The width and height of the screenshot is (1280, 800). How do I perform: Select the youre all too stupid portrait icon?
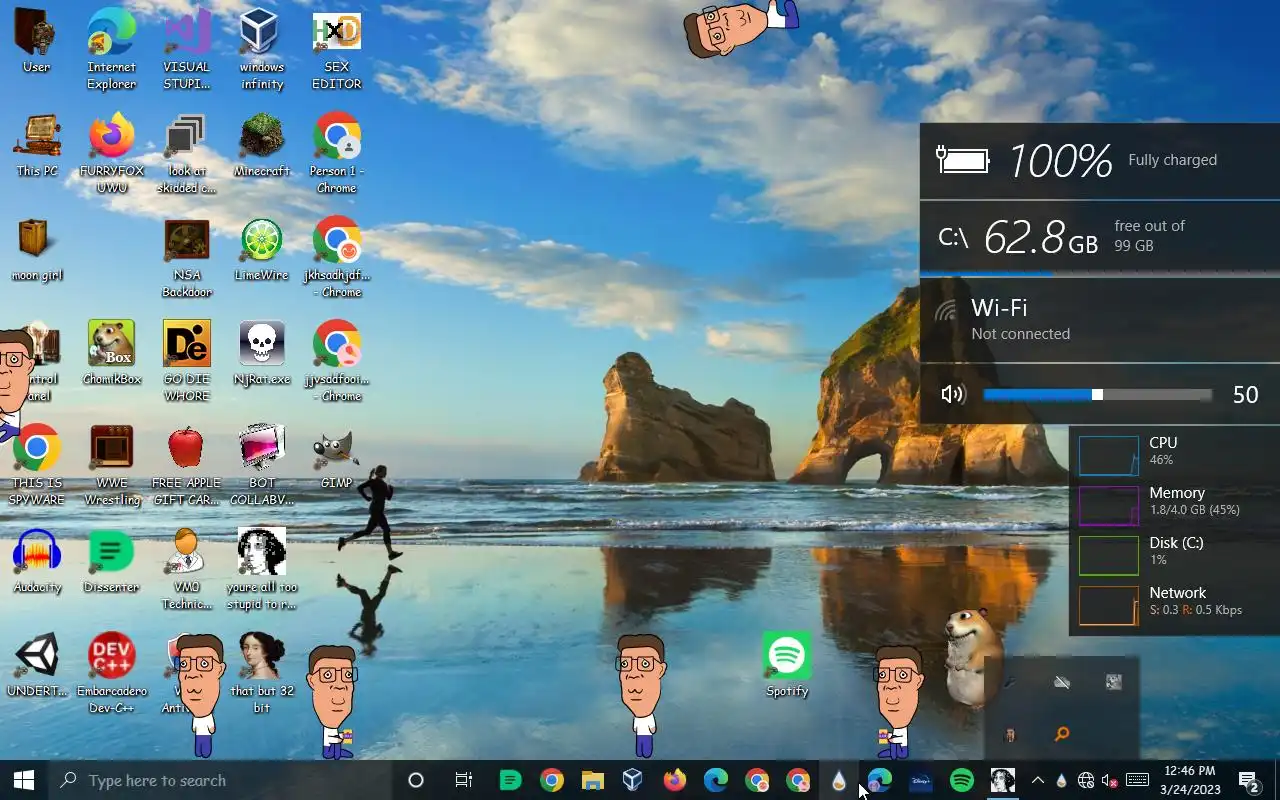[262, 569]
